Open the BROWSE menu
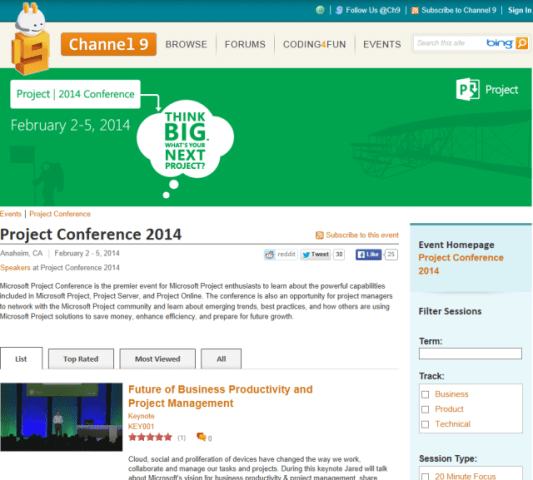The width and height of the screenshot is (533, 480). (186, 45)
